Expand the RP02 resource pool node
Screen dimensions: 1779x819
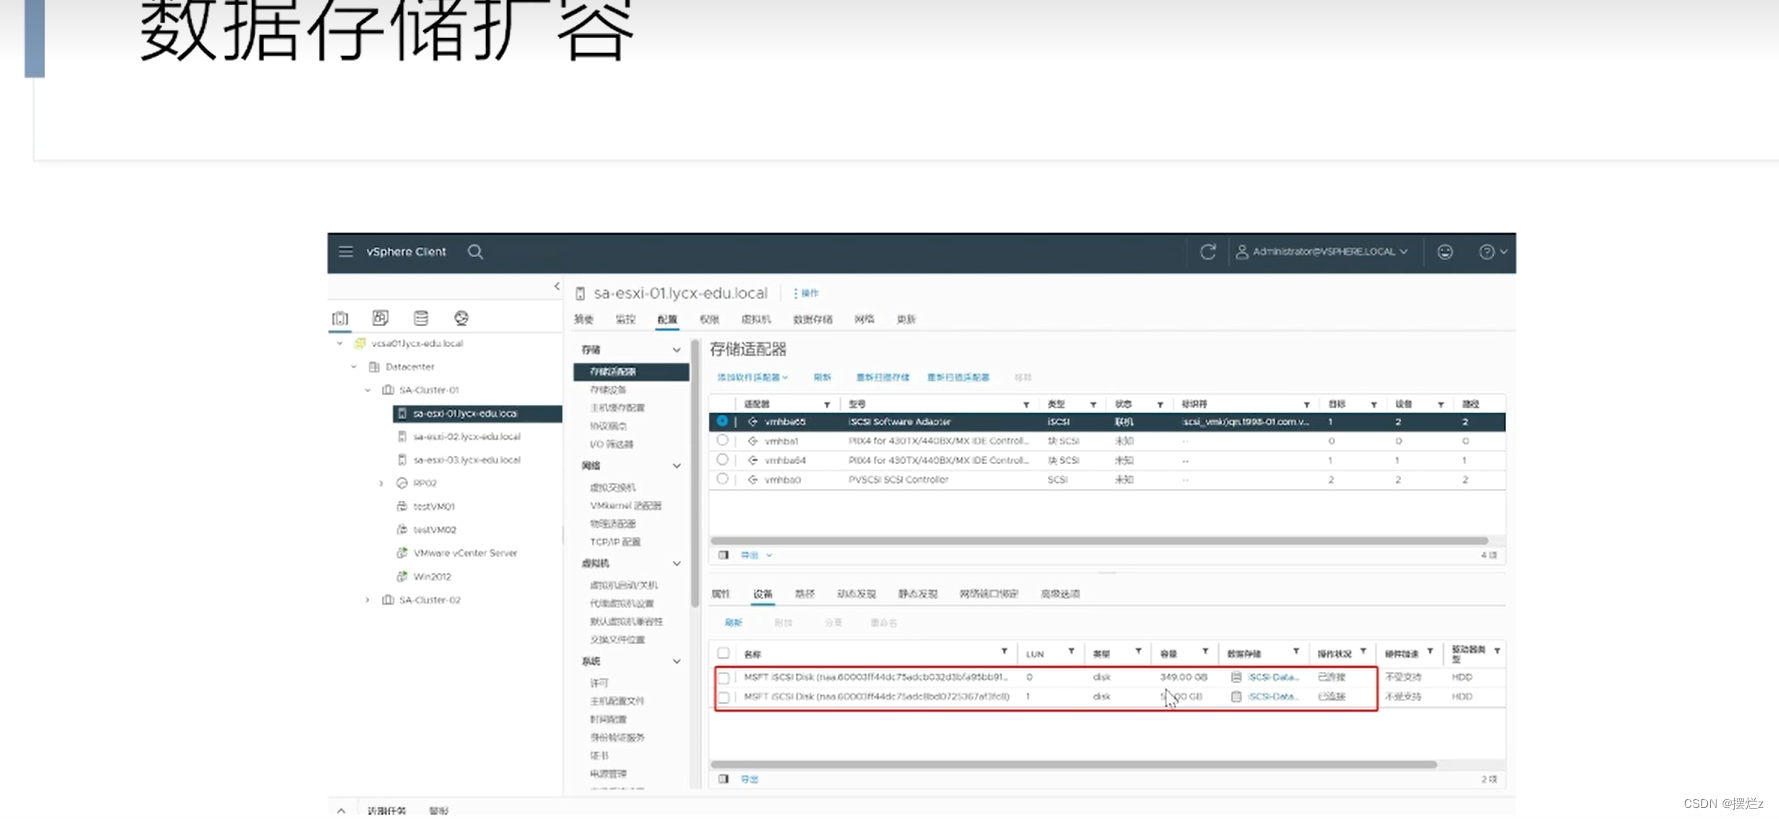tap(382, 483)
